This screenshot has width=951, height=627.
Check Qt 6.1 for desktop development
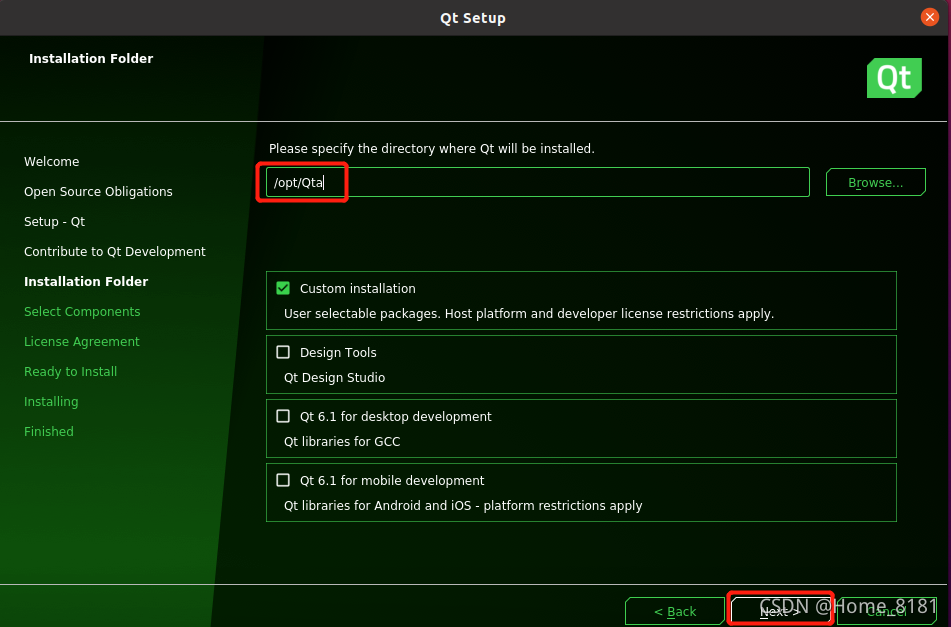(x=283, y=416)
